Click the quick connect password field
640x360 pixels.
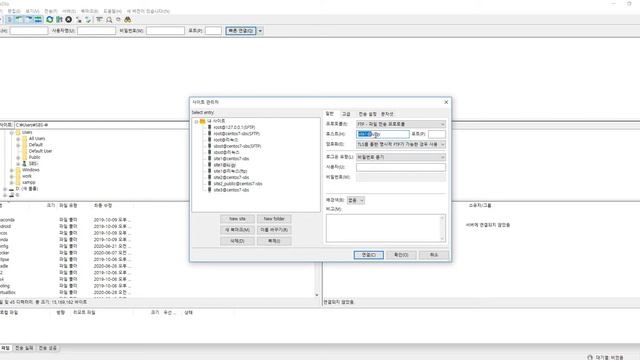coord(165,31)
